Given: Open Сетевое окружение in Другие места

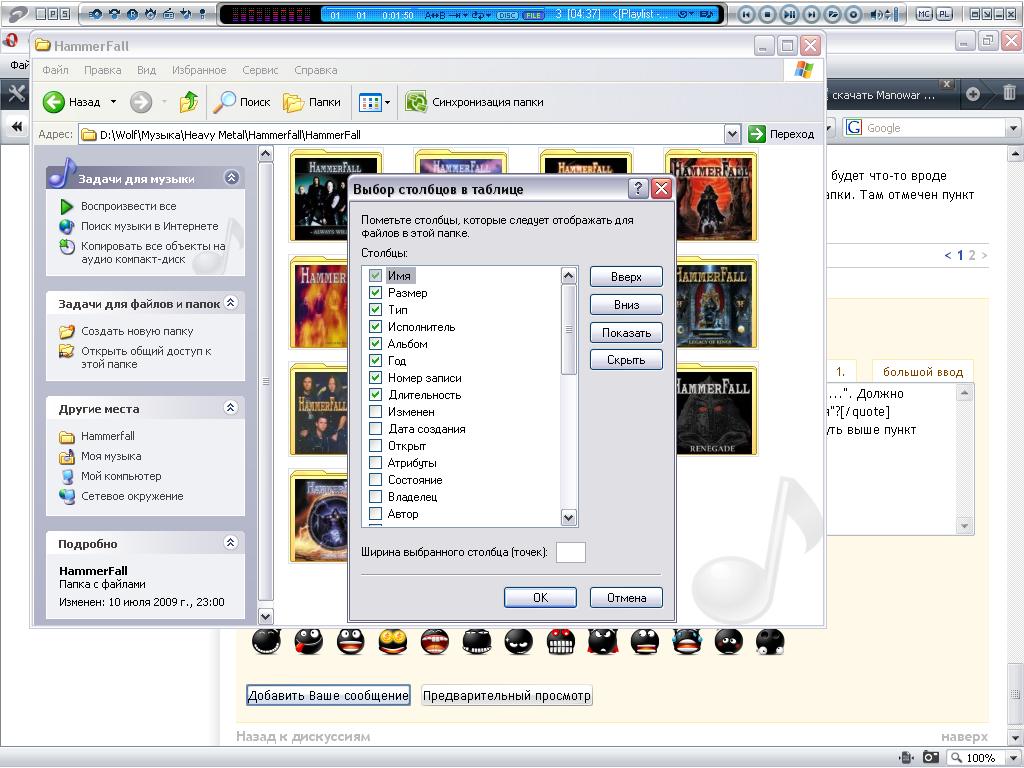Looking at the screenshot, I should click(x=121, y=496).
